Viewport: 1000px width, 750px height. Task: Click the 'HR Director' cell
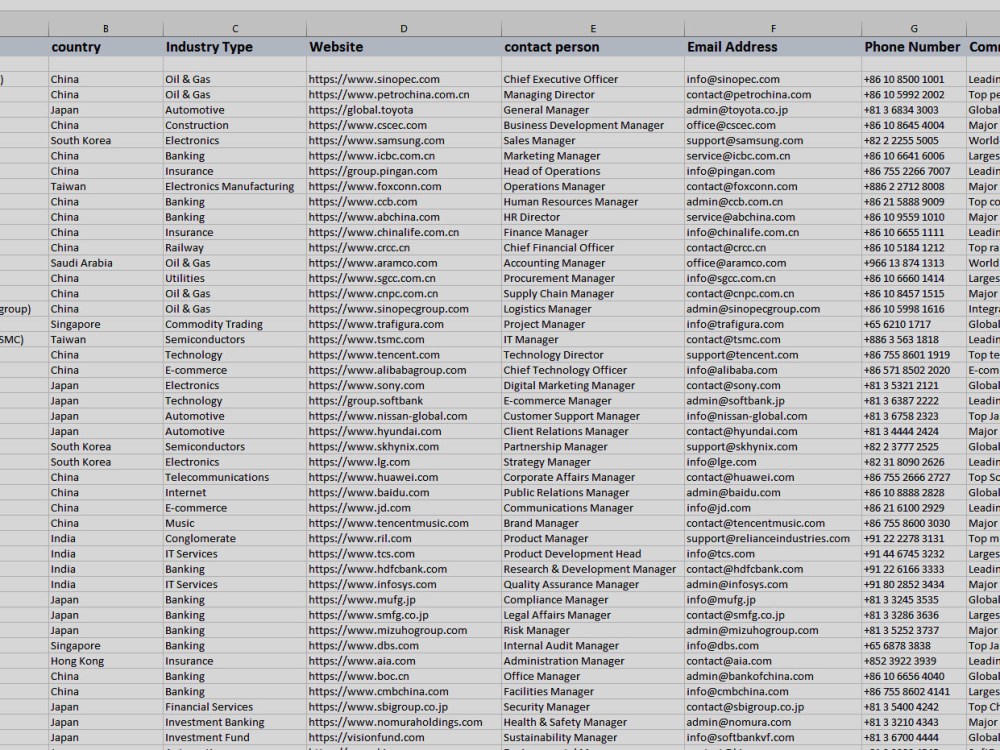coord(593,217)
